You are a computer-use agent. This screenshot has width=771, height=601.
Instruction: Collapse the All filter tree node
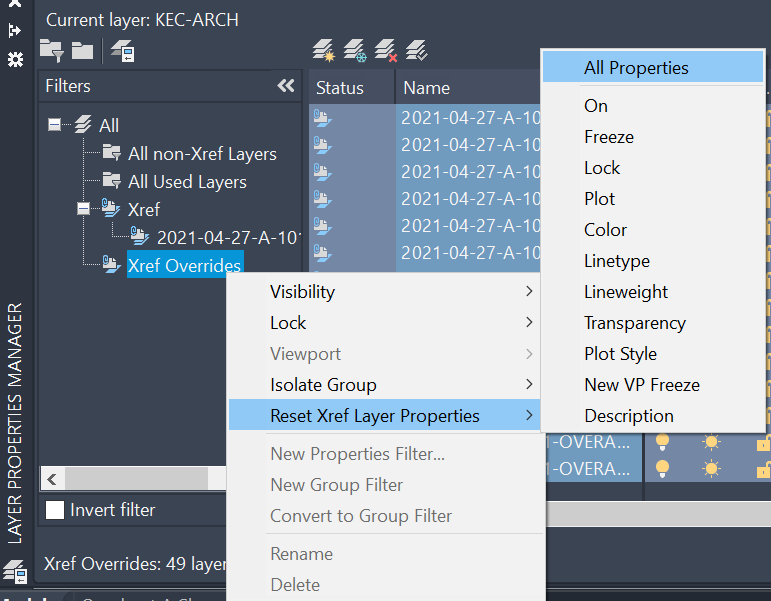click(x=55, y=125)
